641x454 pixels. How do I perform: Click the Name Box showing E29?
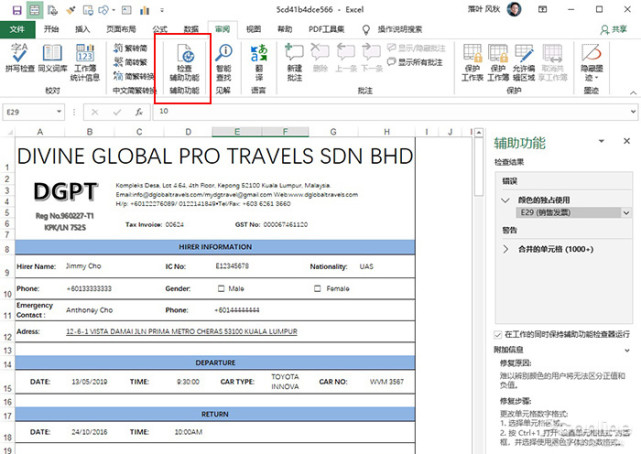[x=29, y=112]
